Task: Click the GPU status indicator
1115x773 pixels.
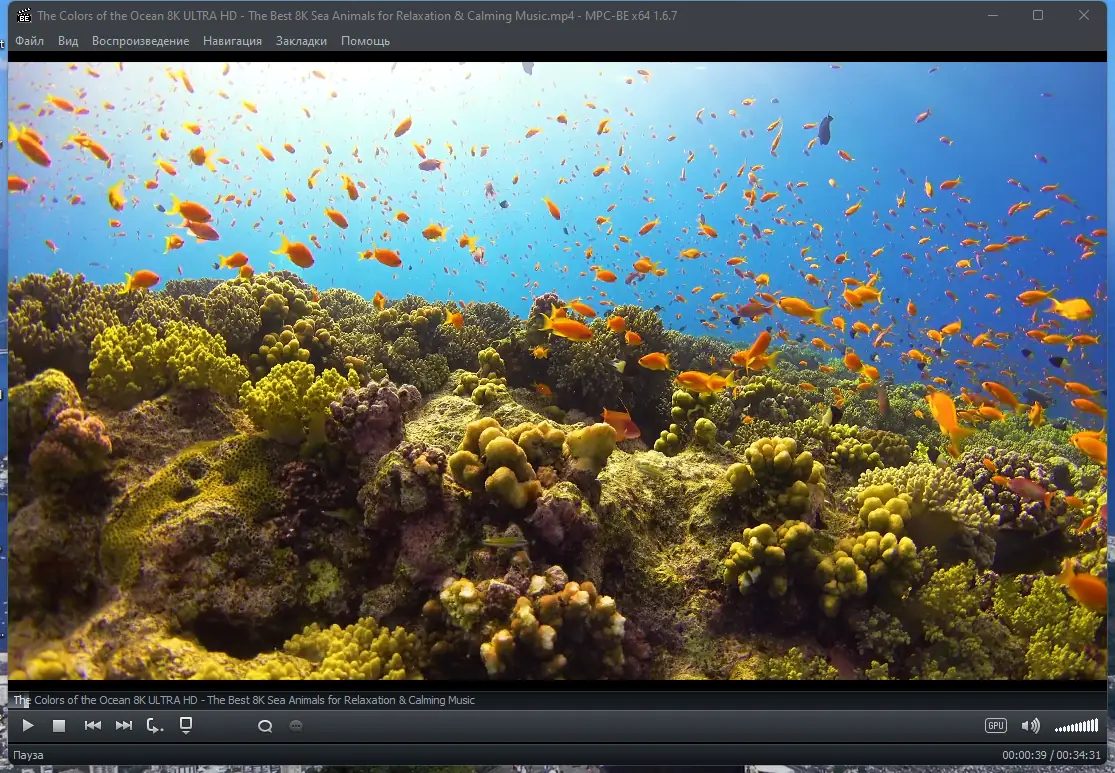Action: (995, 725)
